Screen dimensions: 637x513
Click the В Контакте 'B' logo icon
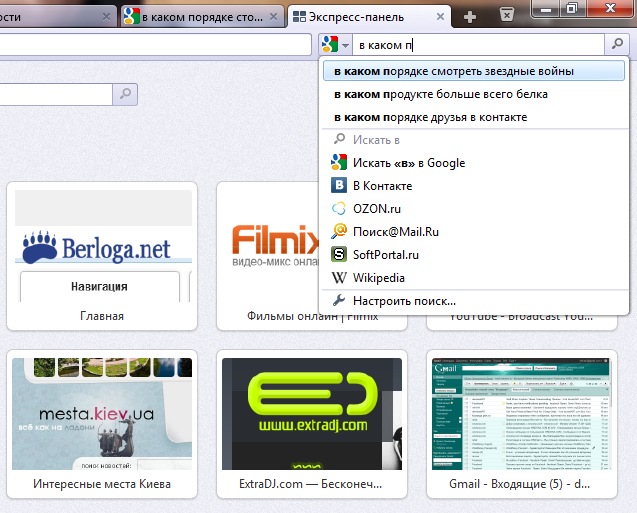339,185
